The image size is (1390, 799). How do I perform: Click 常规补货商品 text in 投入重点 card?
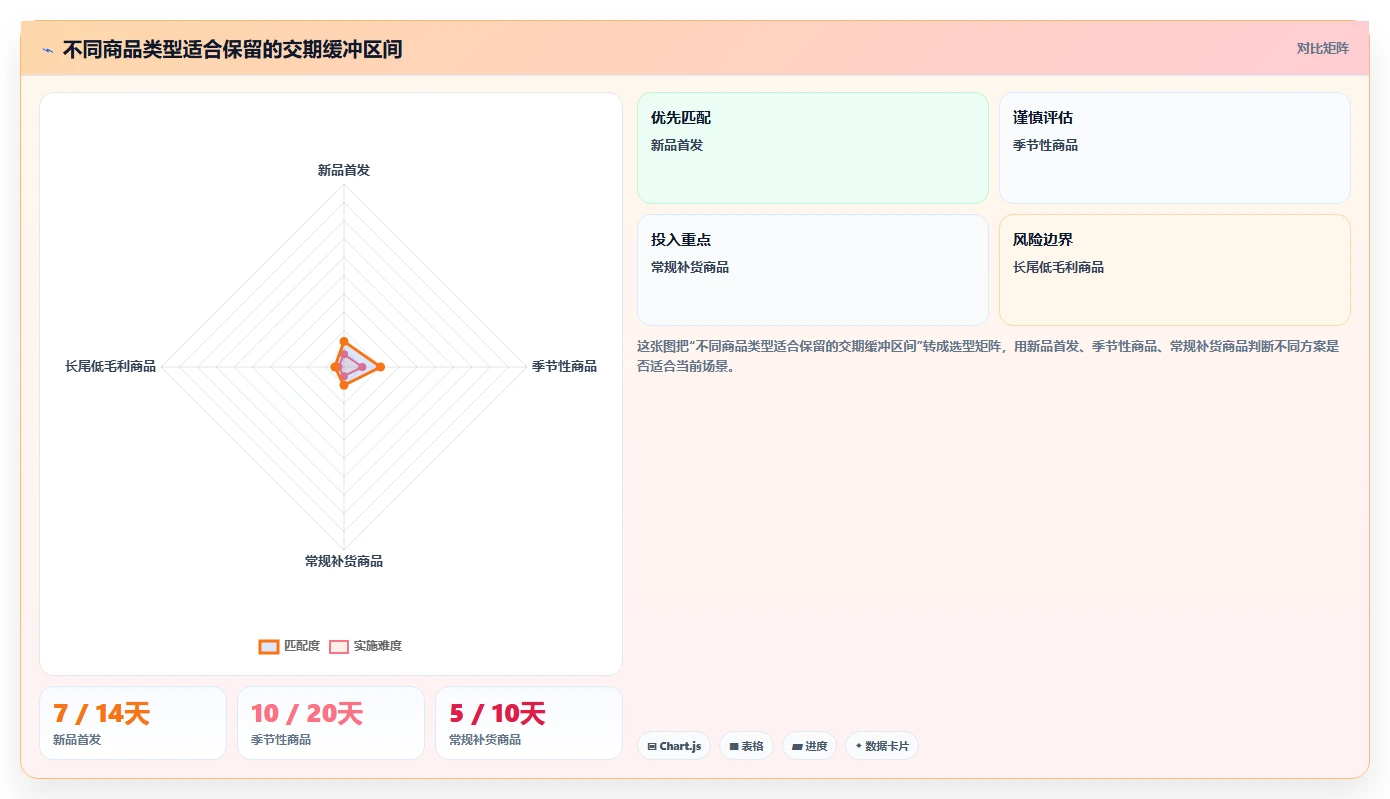[690, 267]
